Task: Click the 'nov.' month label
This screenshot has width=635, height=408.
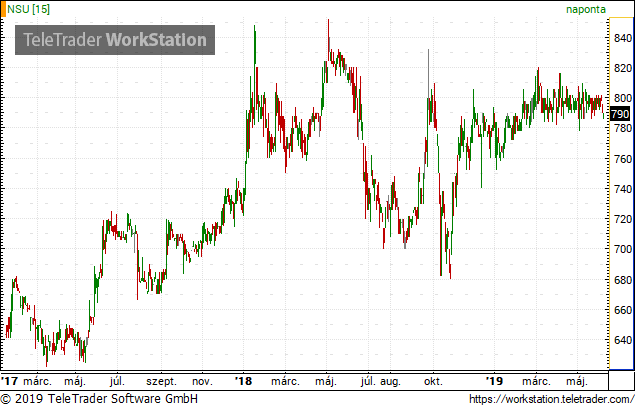Action: (x=201, y=381)
